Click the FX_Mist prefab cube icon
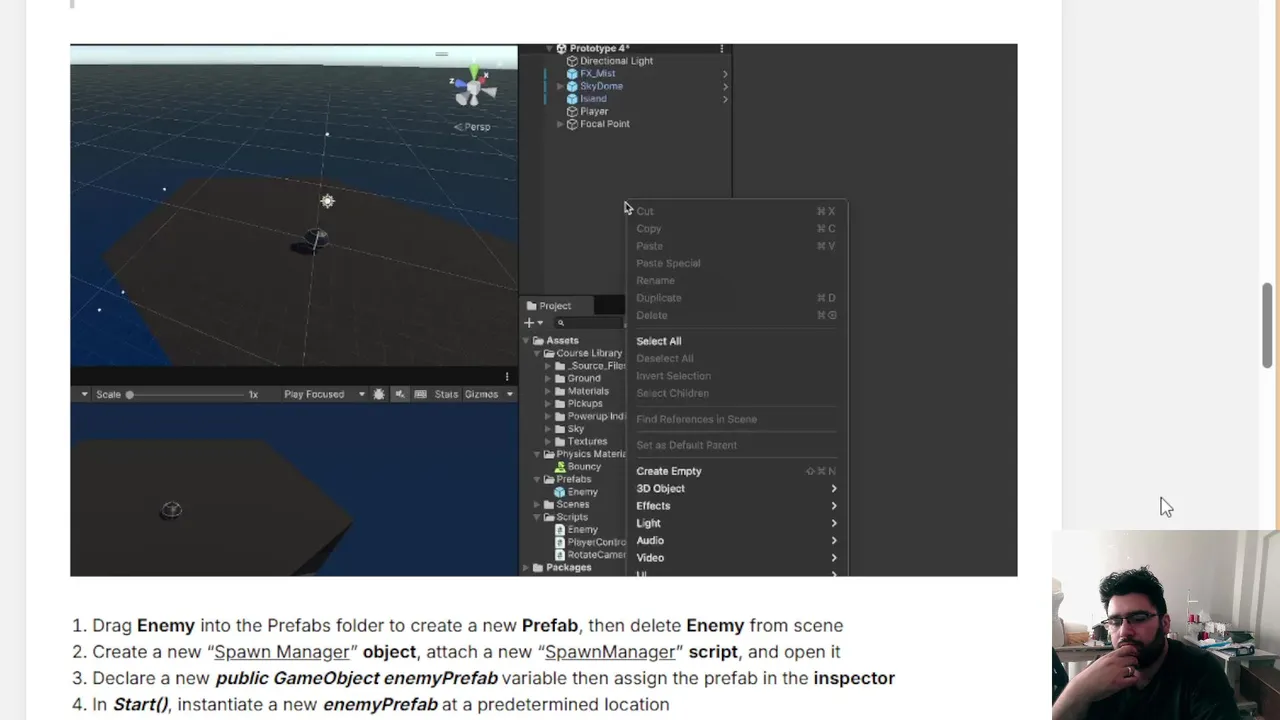 coord(573,74)
